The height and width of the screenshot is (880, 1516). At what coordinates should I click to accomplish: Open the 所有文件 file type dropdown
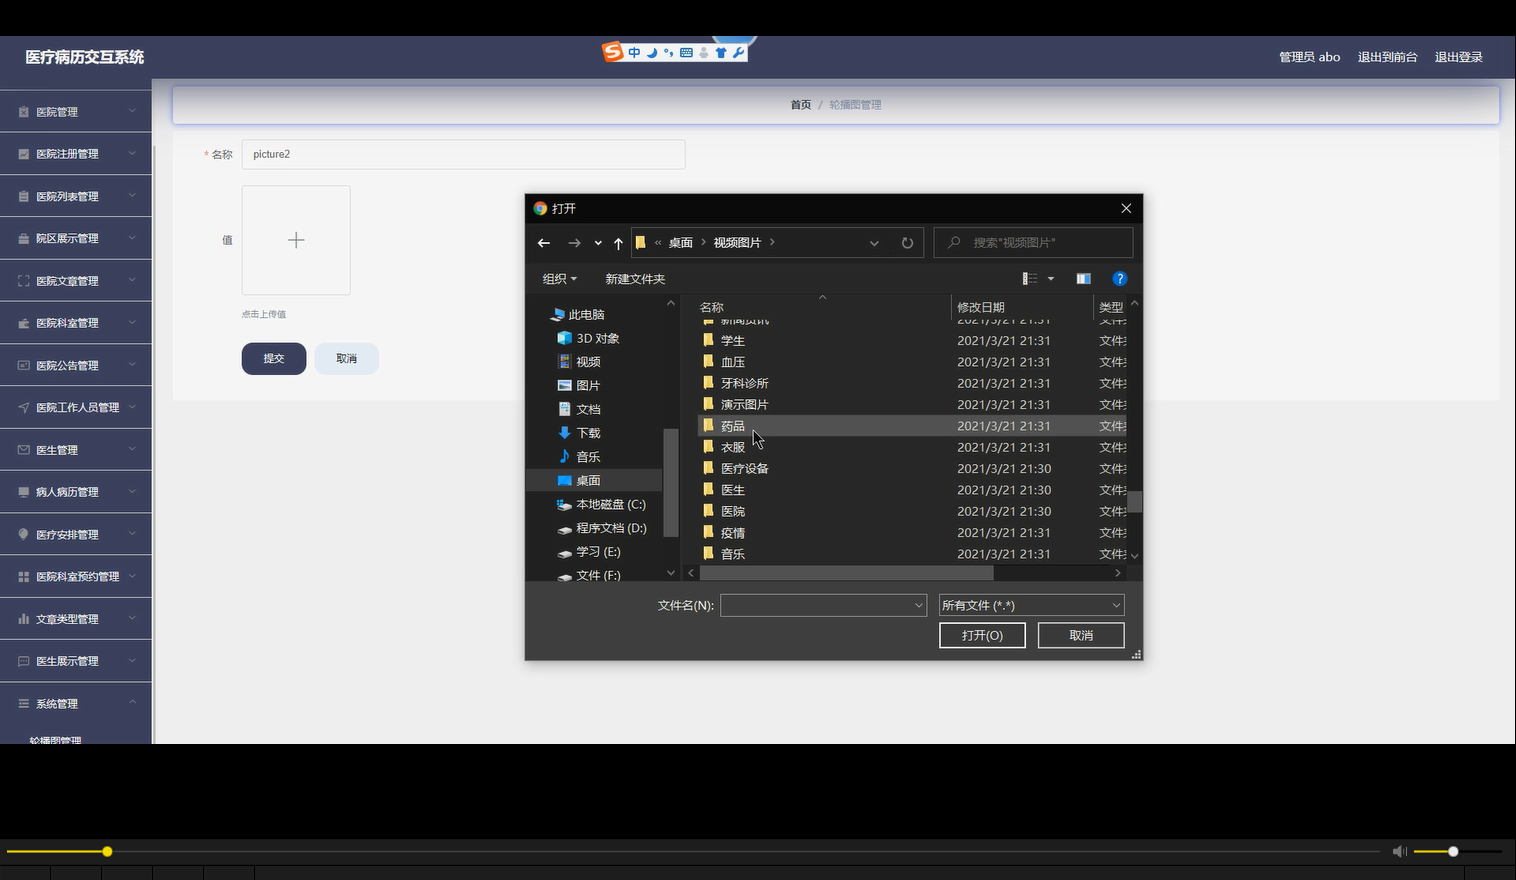(1031, 605)
